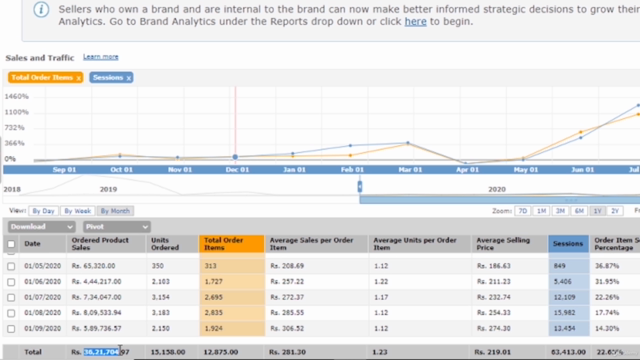This screenshot has height=360, width=640.
Task: Set the zoom to 1M
Action: pyautogui.click(x=541, y=211)
